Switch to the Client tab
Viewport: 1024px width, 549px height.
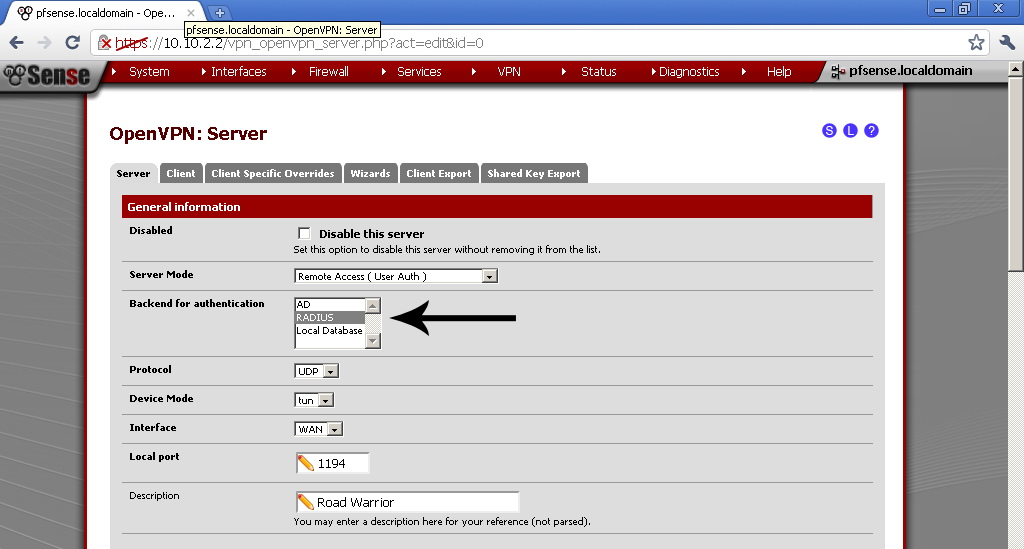(x=181, y=174)
